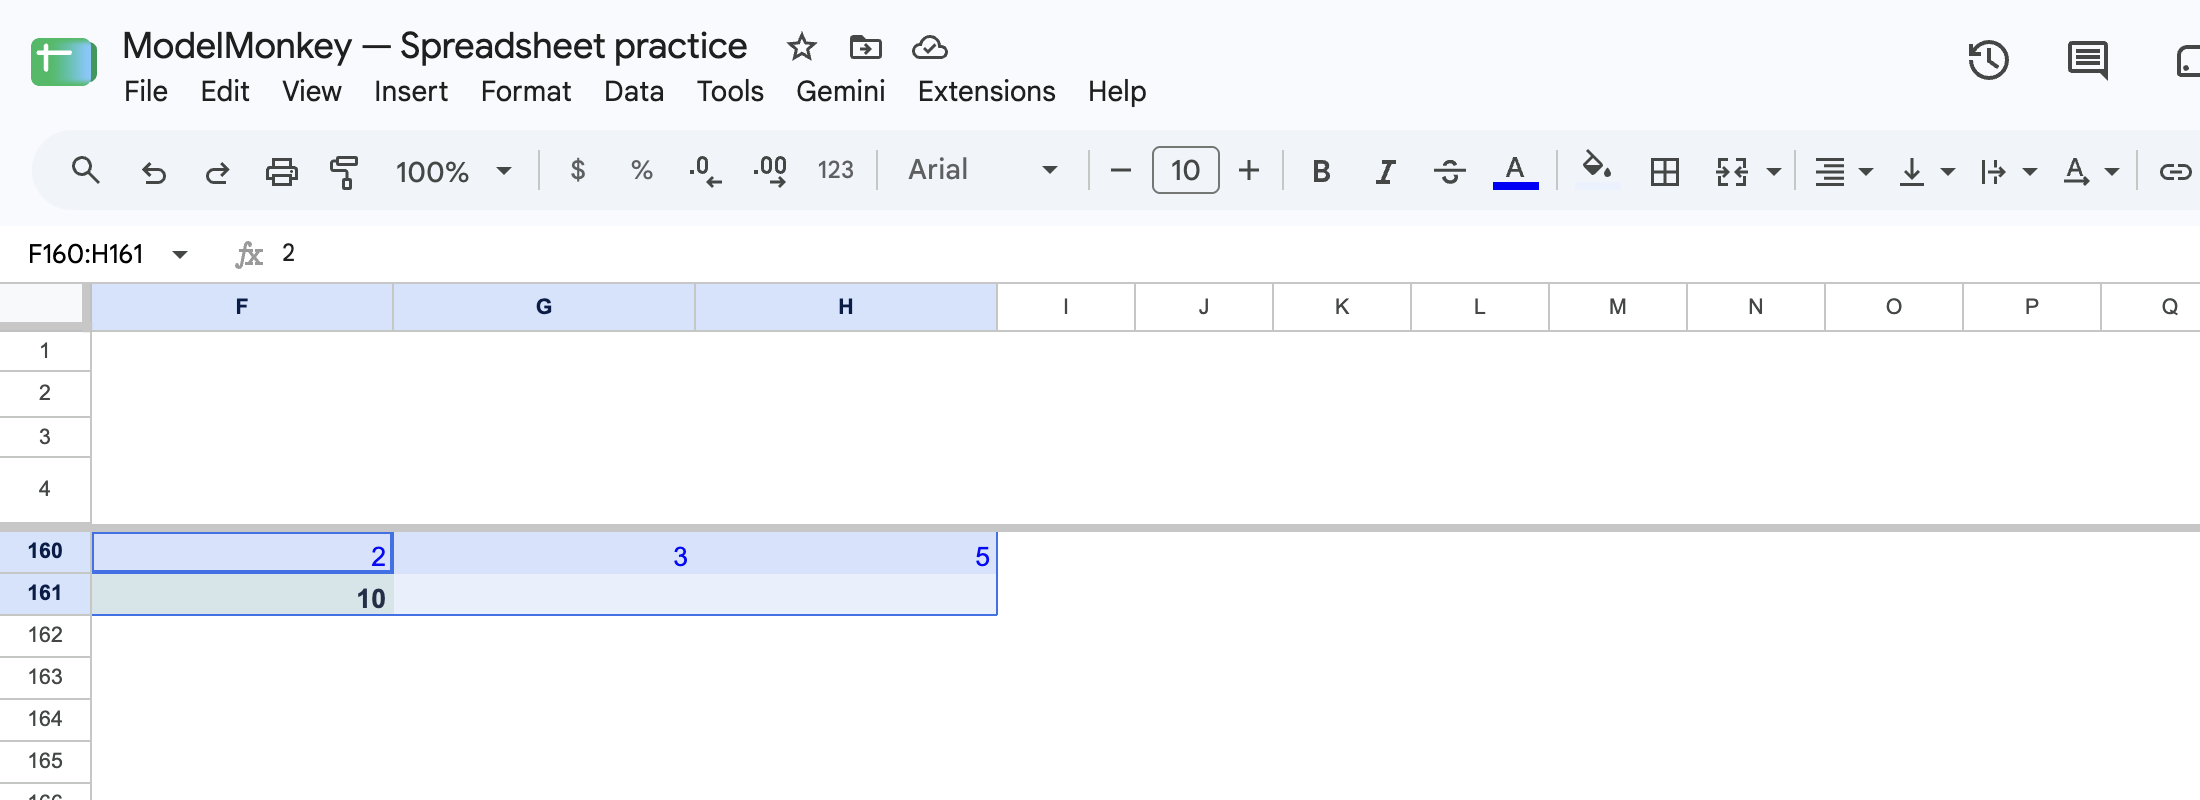
Task: Click the merge cells icon
Action: point(1732,172)
